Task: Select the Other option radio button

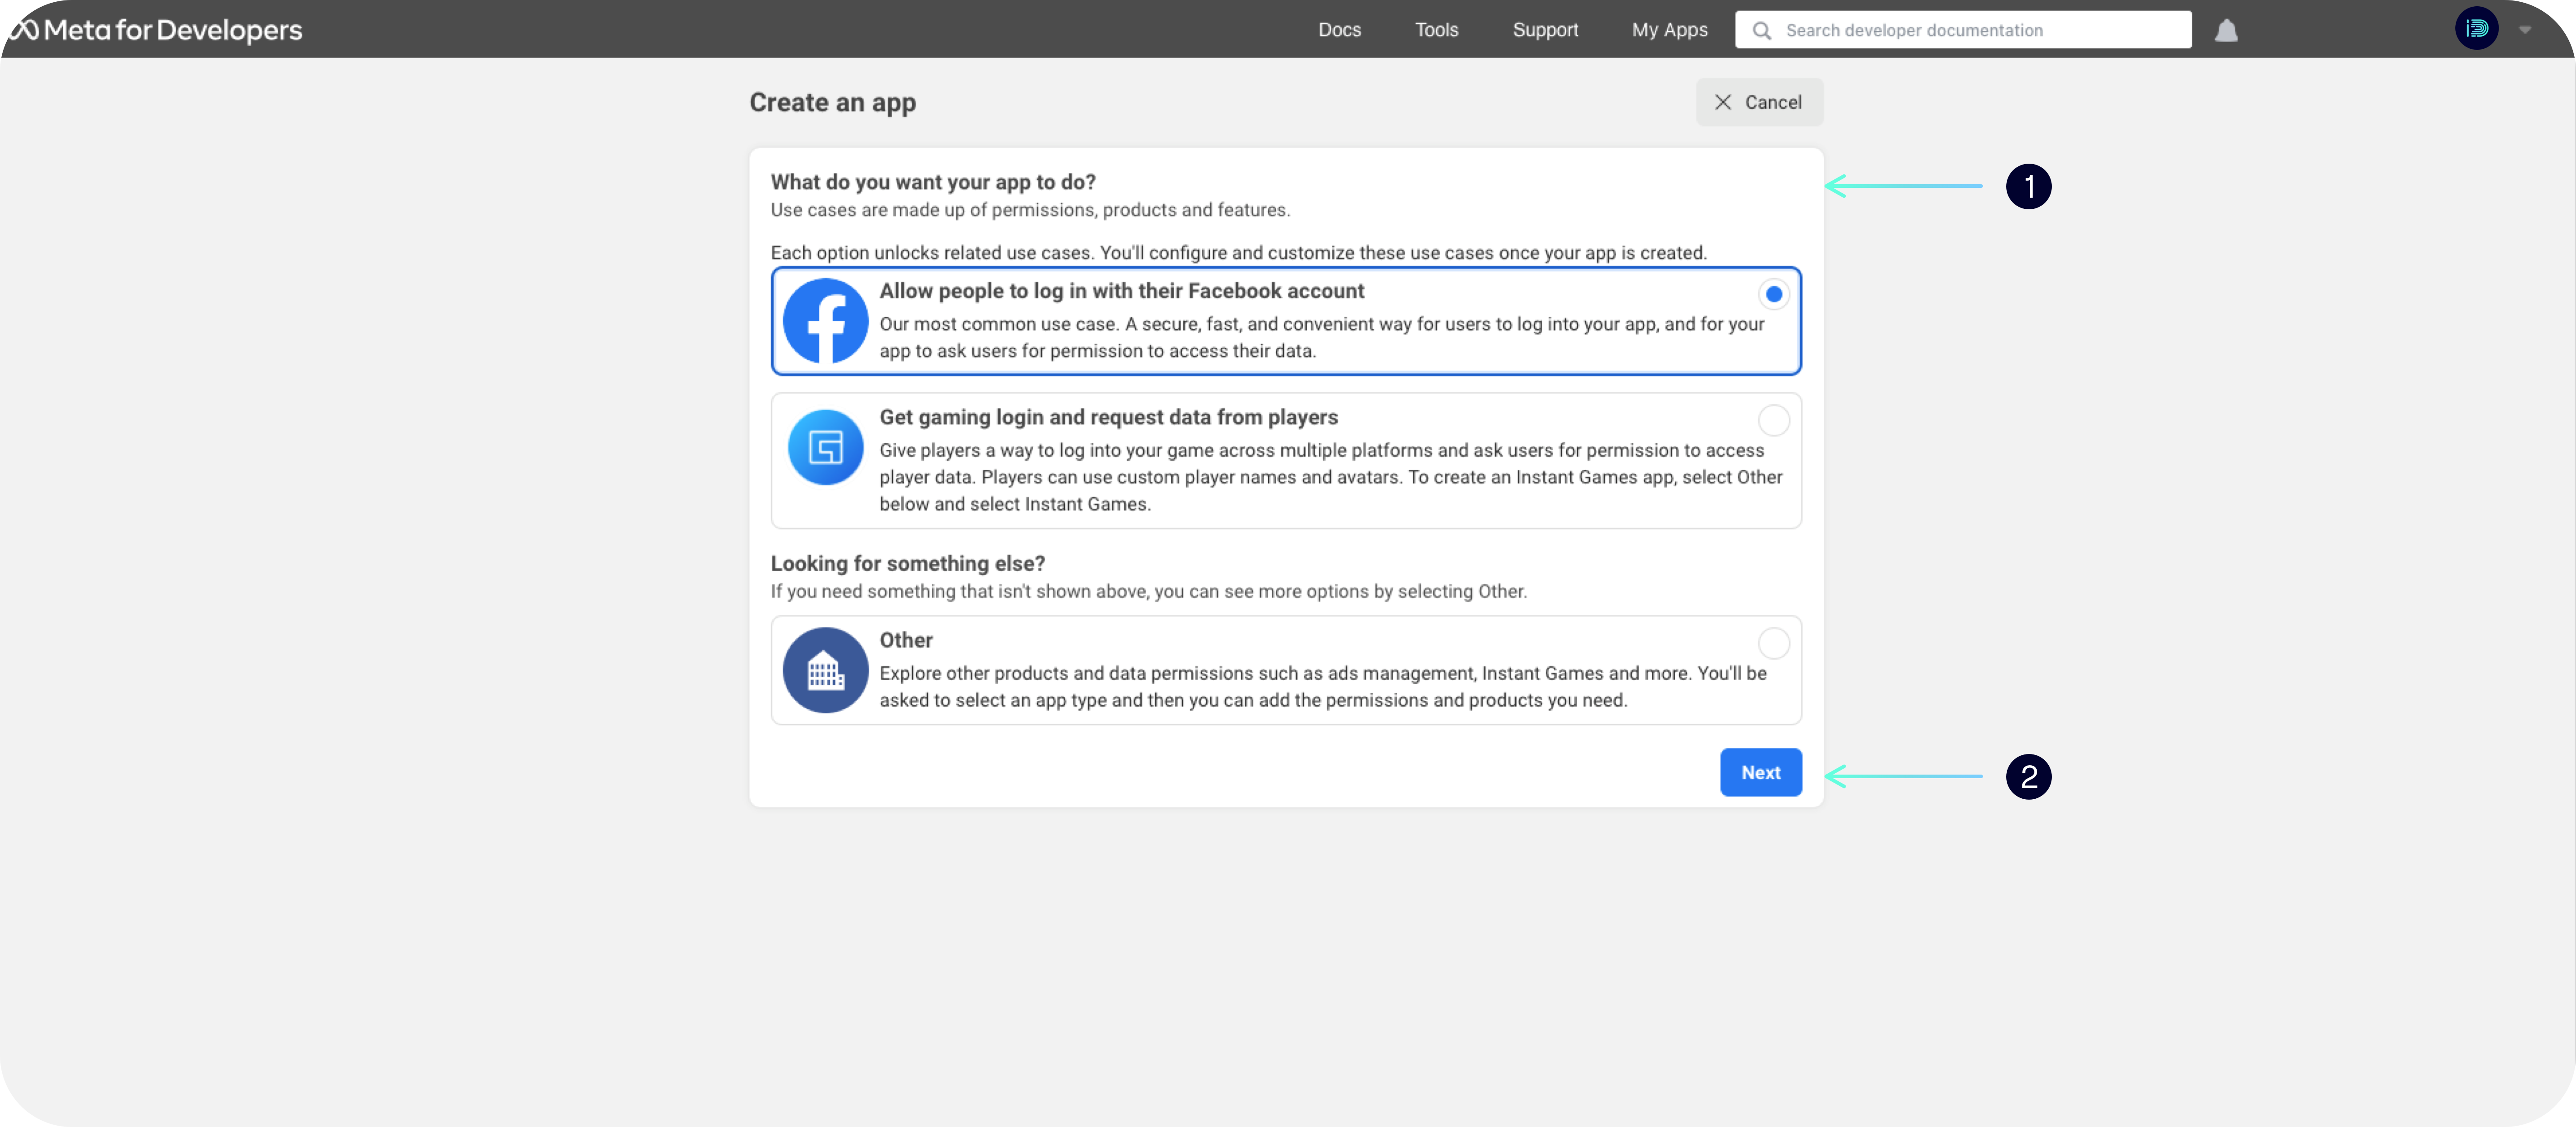Action: click(1773, 643)
